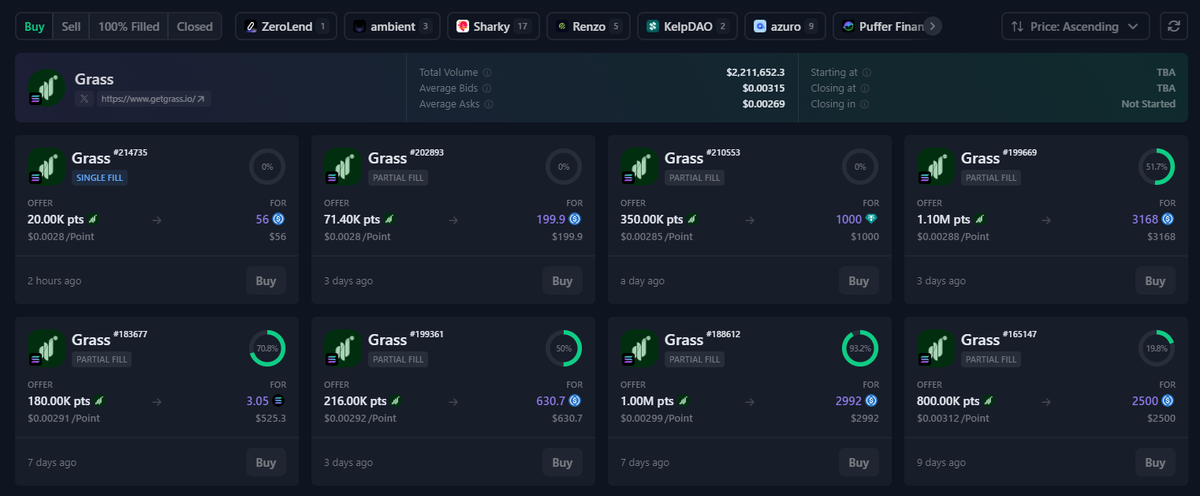Click the Grass logo on offer #165147
The height and width of the screenshot is (496, 1200).
pyautogui.click(x=936, y=348)
